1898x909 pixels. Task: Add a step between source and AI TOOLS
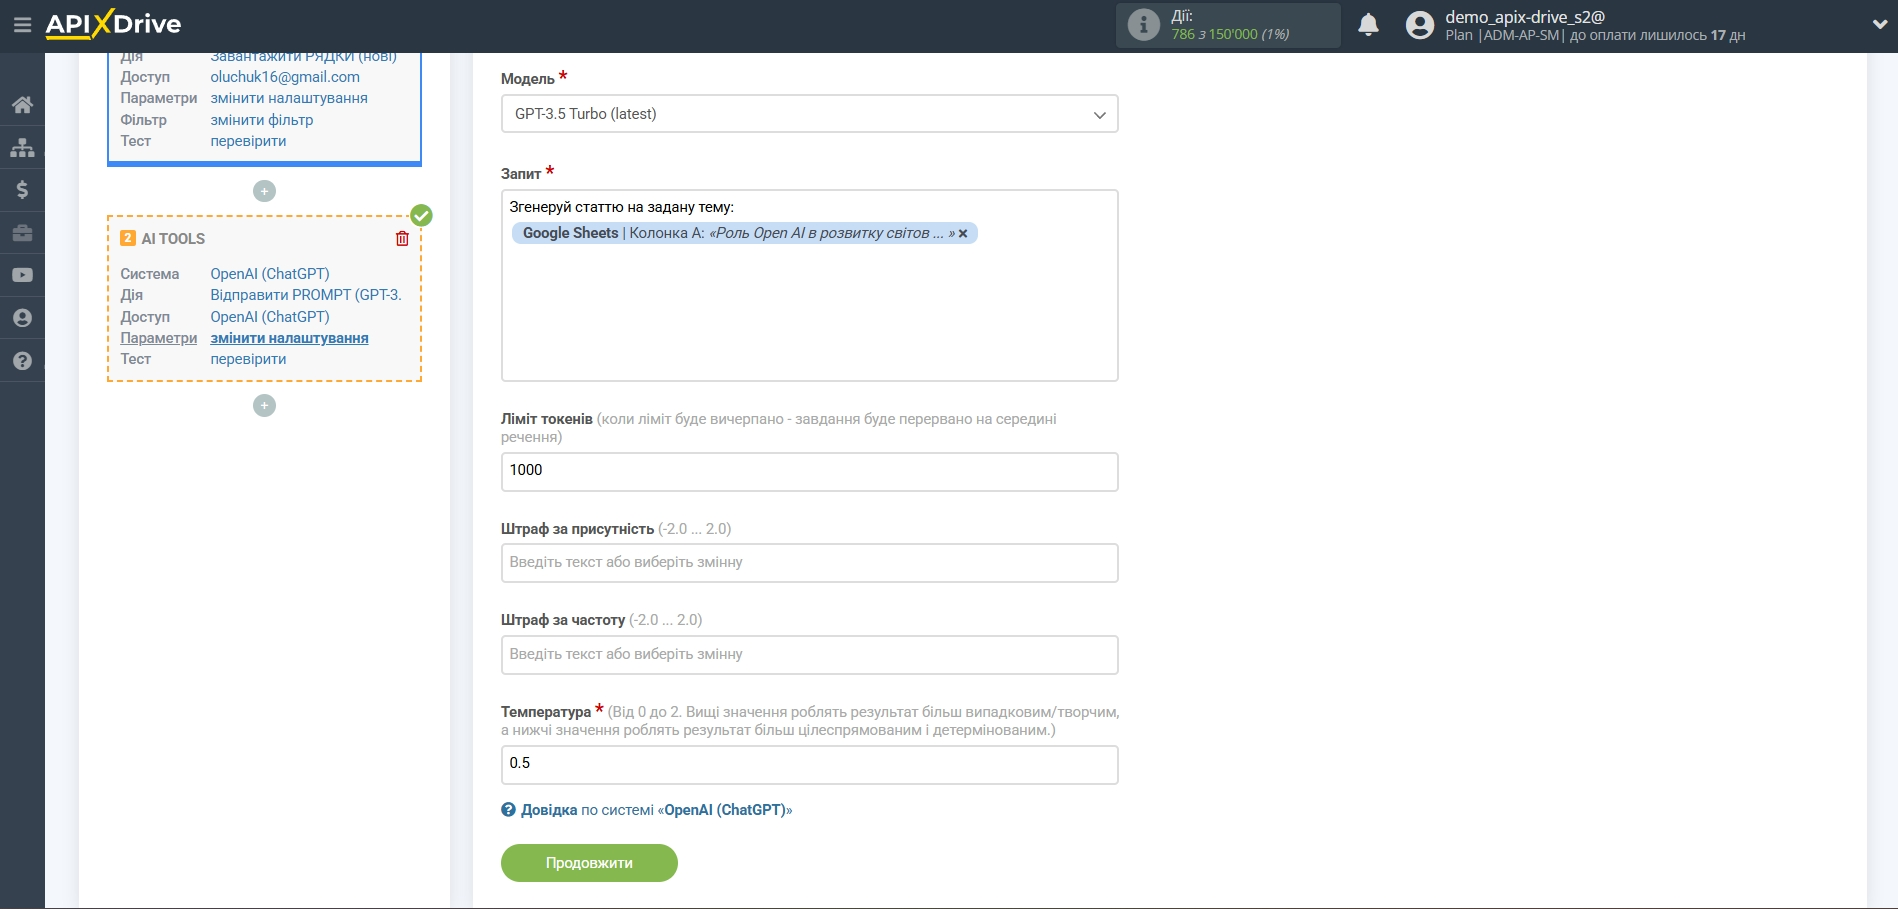coord(264,191)
